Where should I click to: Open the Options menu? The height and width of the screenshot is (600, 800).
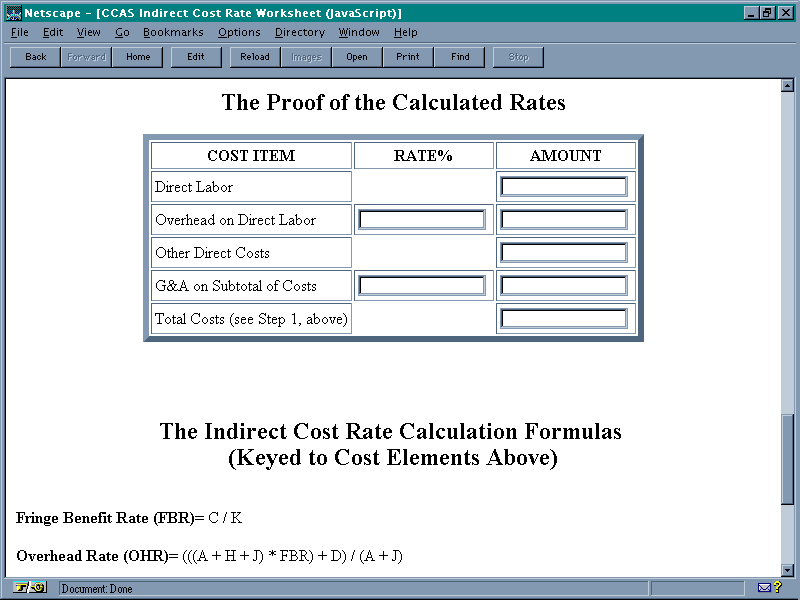coord(239,32)
